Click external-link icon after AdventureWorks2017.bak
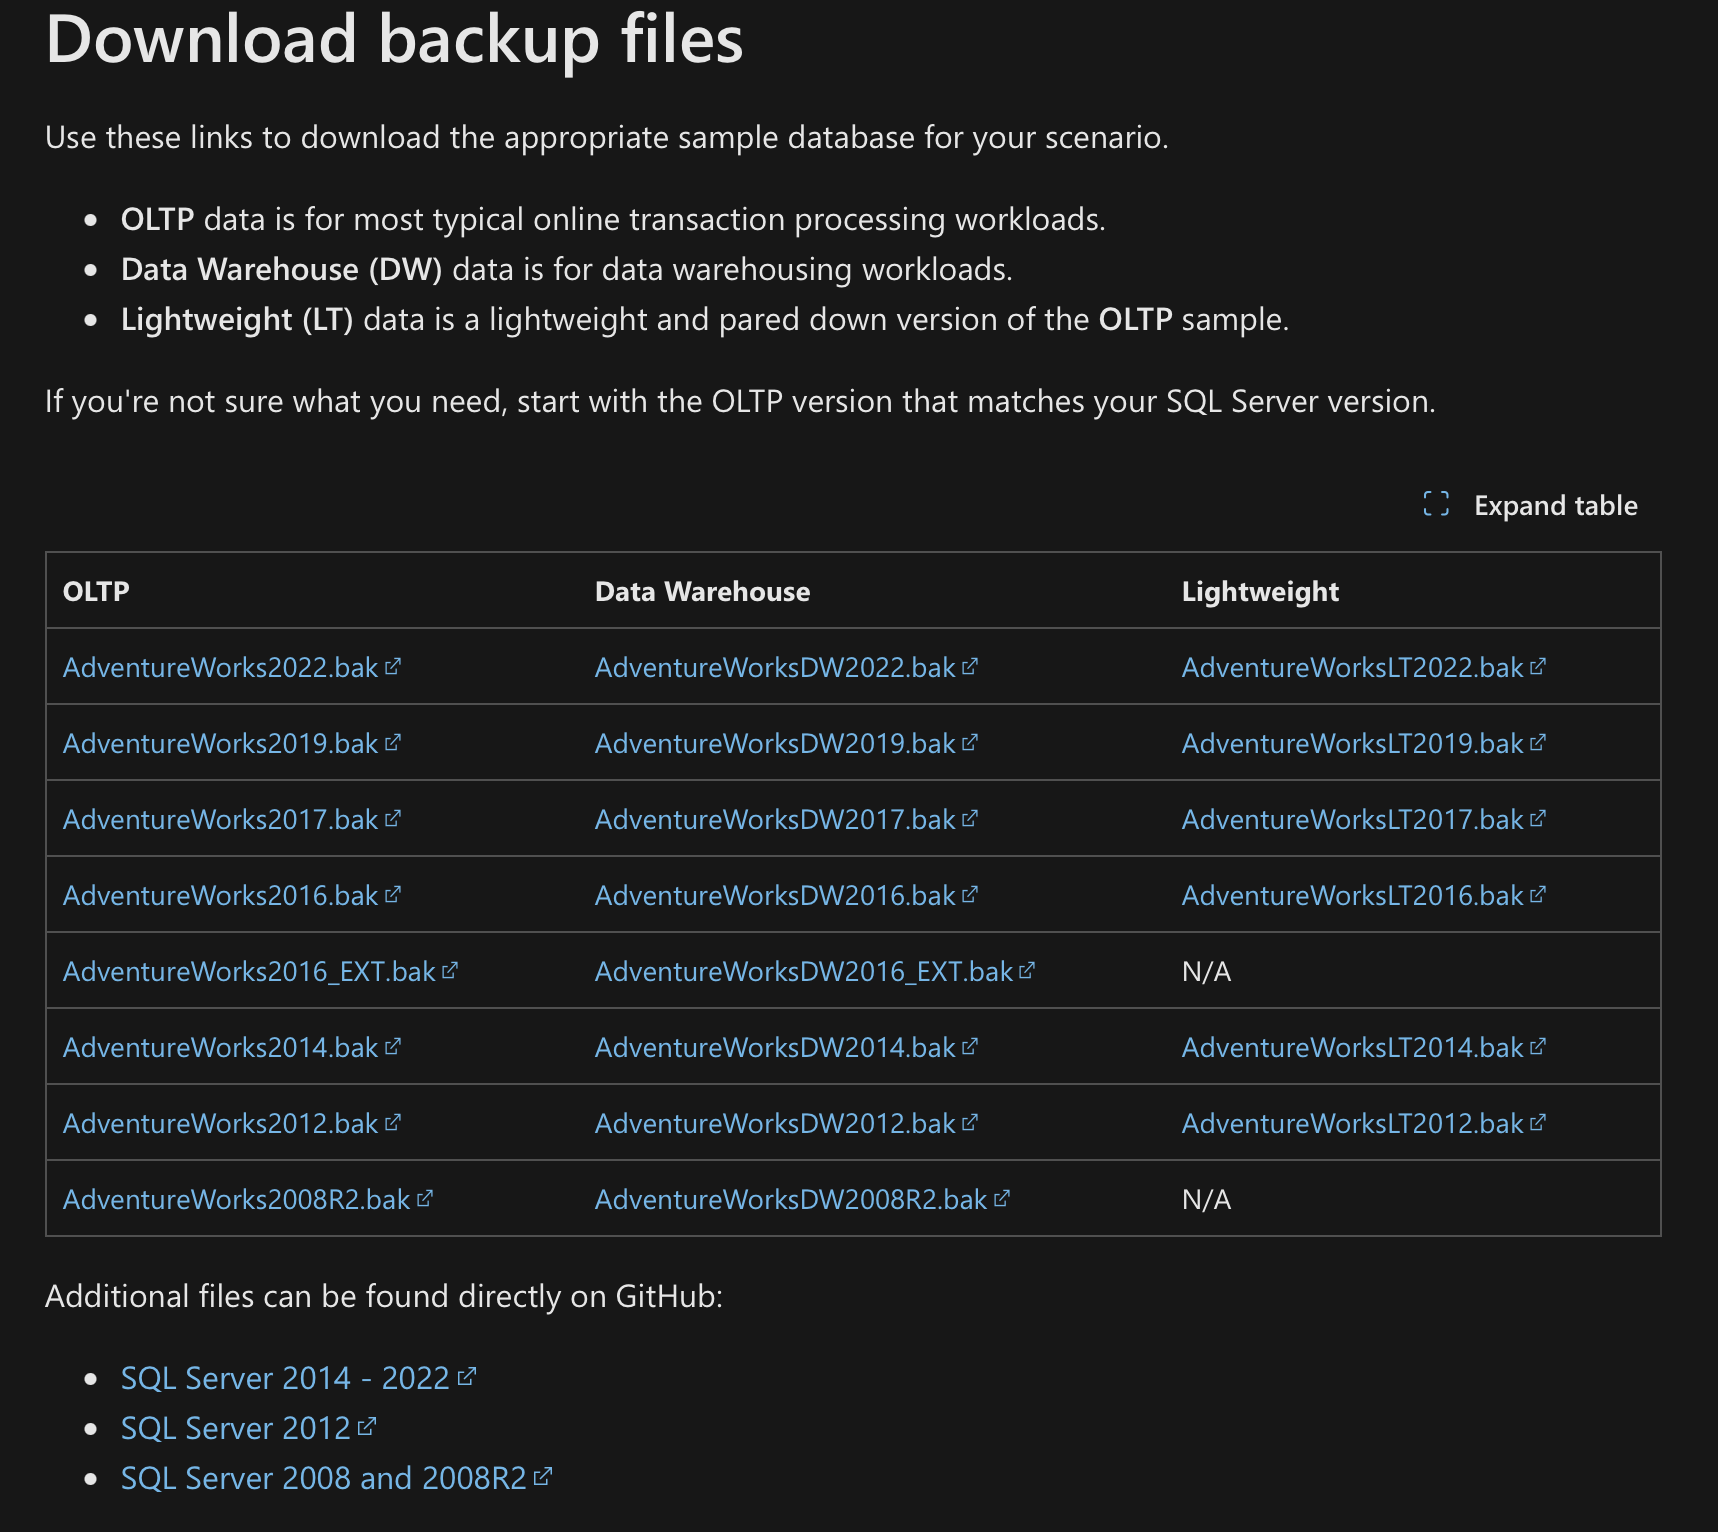Viewport: 1718px width, 1532px height. pyautogui.click(x=392, y=818)
